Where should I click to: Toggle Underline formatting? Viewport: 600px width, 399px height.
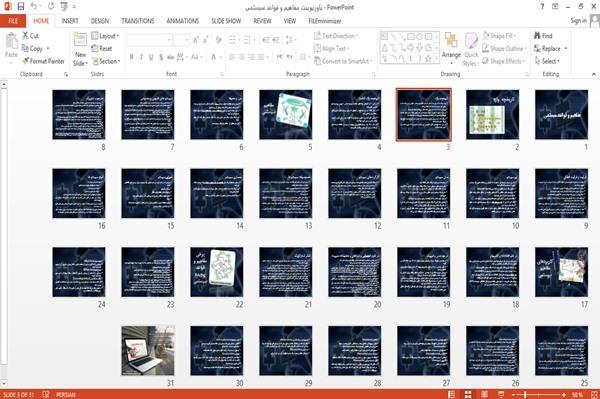pos(151,57)
